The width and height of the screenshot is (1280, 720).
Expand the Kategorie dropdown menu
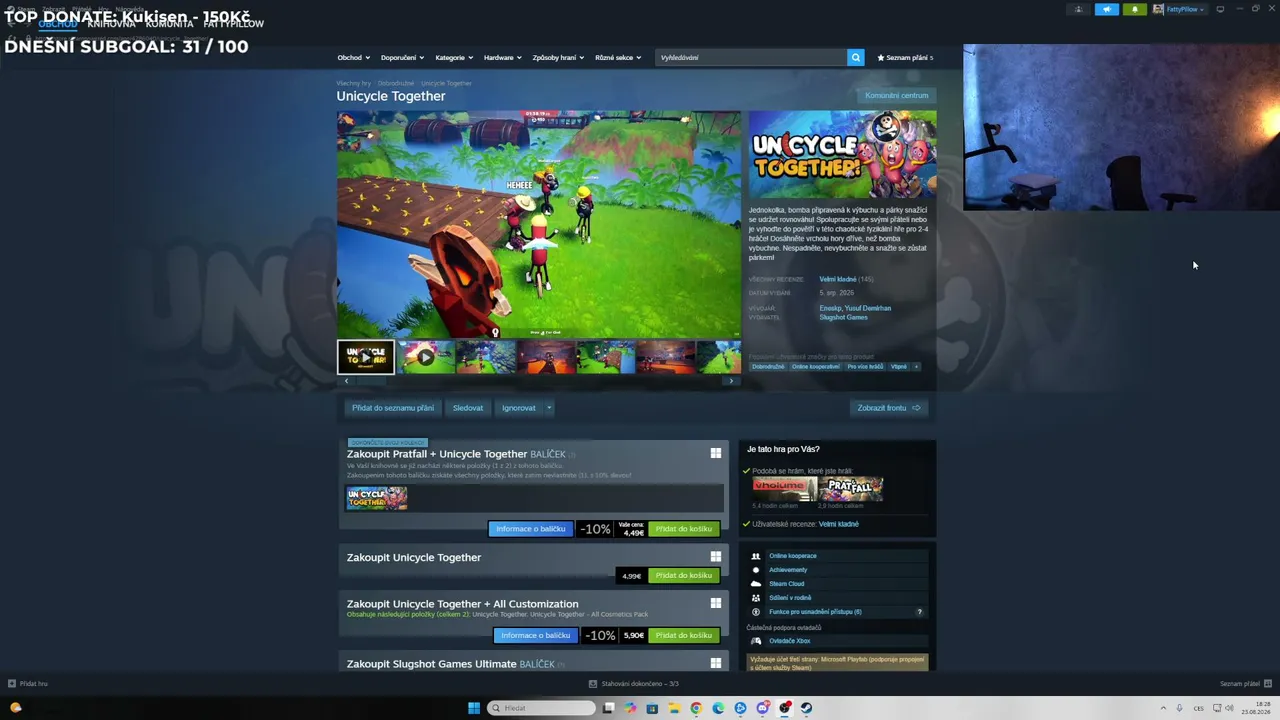pyautogui.click(x=454, y=58)
